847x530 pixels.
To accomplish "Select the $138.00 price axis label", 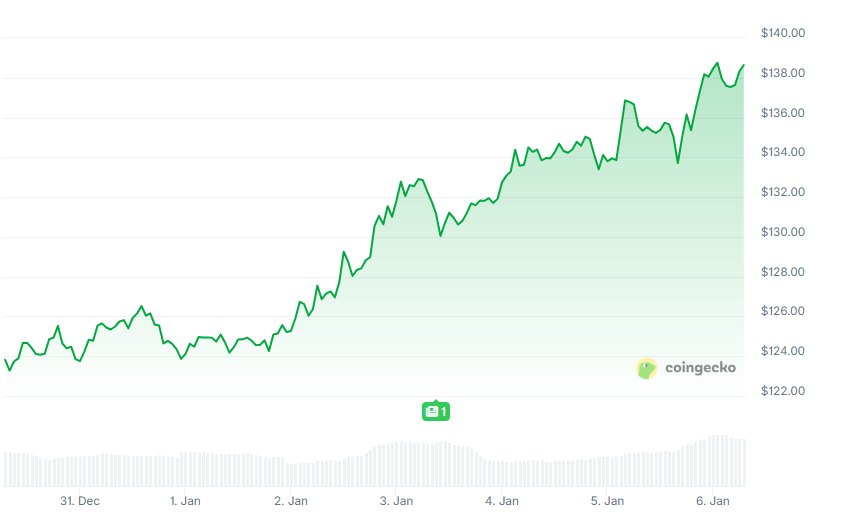I will coord(783,73).
